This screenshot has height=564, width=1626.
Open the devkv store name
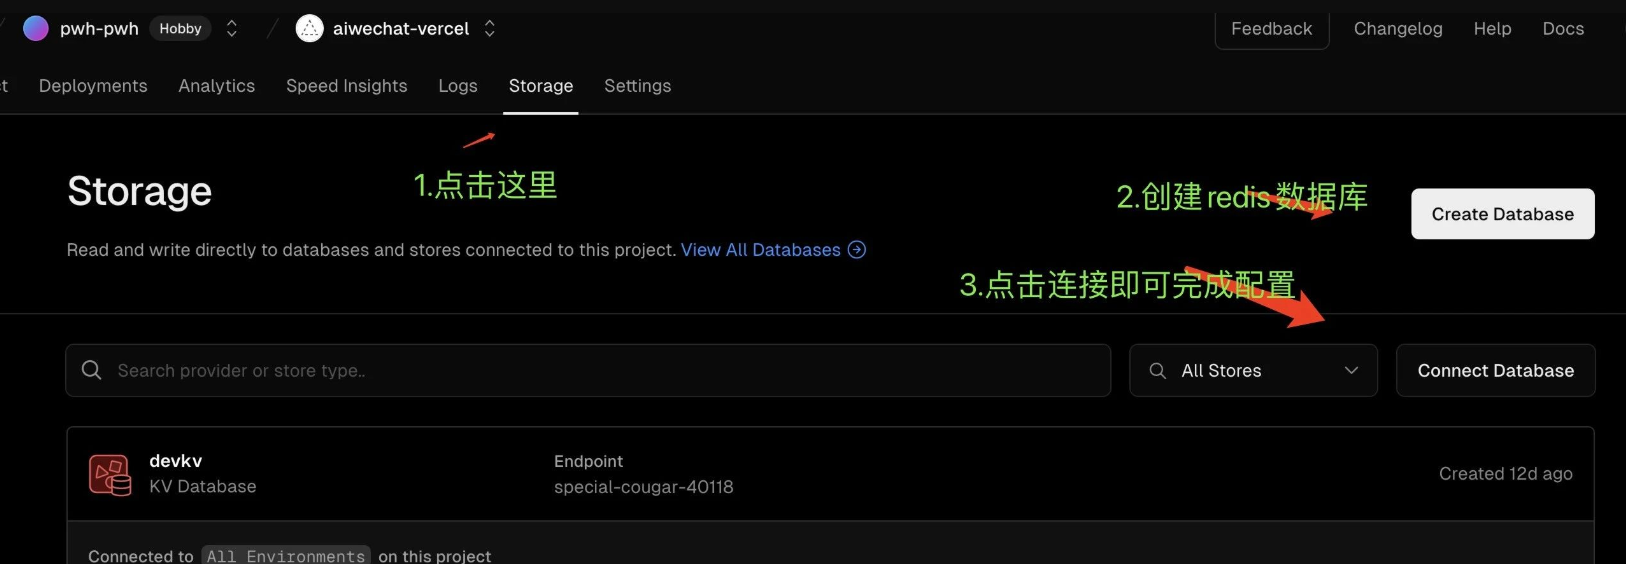[x=176, y=461]
